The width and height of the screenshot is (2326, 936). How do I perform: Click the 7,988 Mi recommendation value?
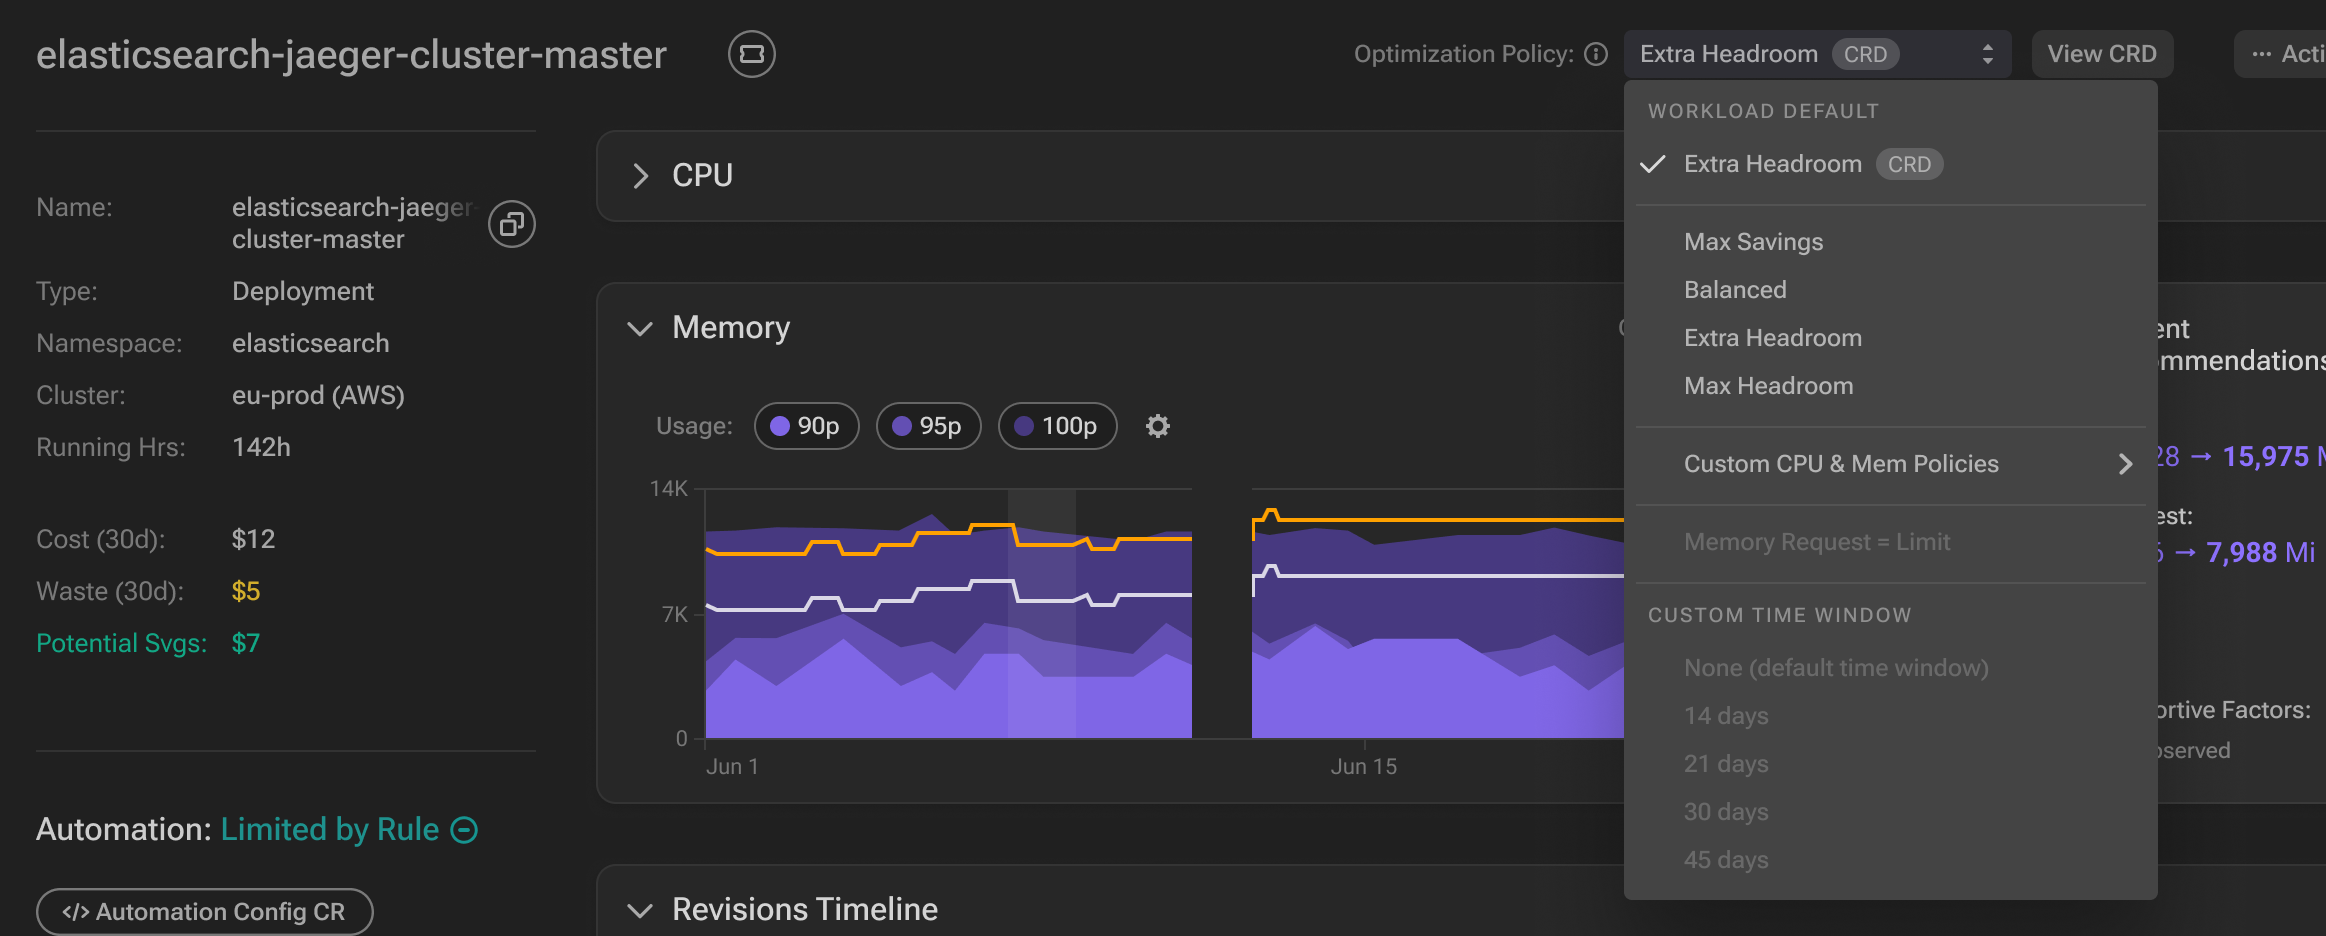pos(2260,552)
